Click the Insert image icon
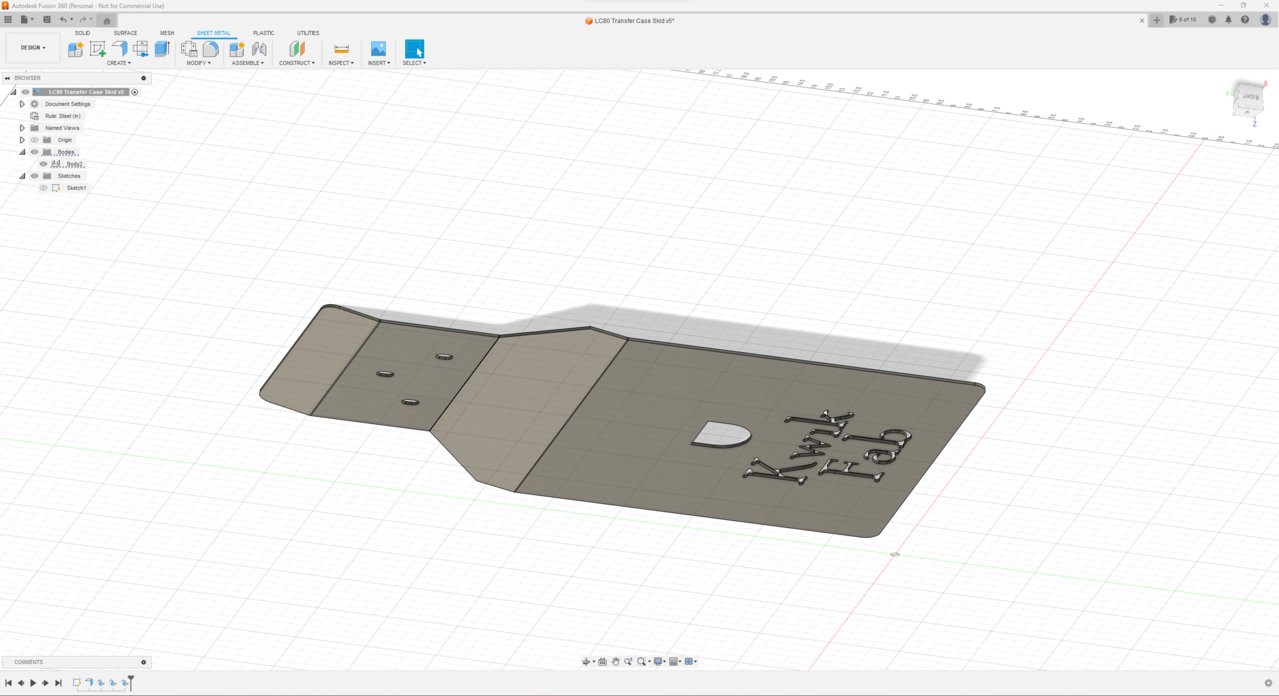1279x696 pixels. click(378, 49)
